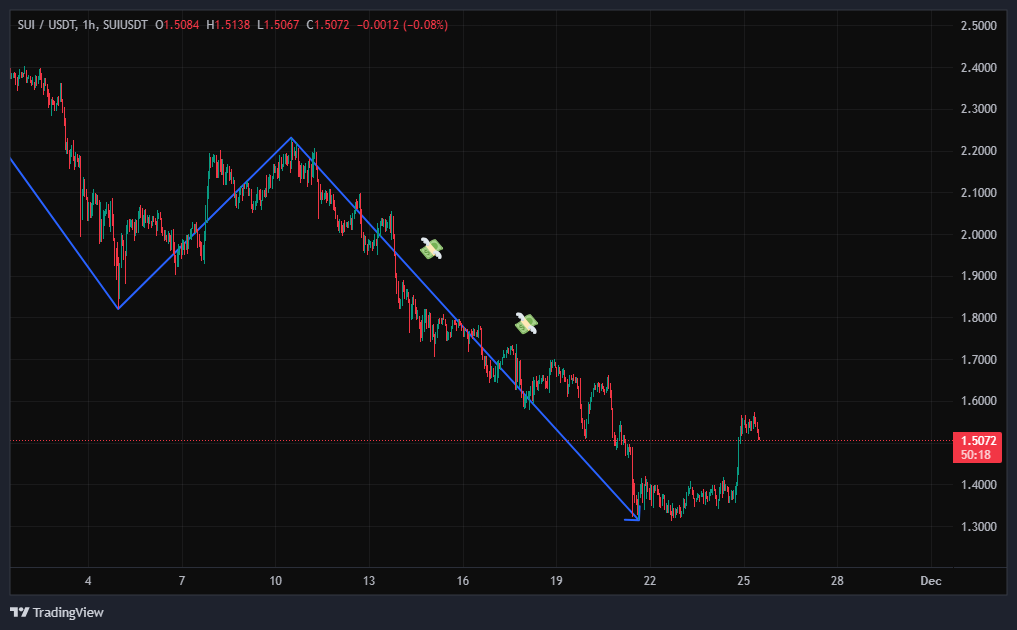
Task: Click the red dotted current price line
Action: click(850, 440)
